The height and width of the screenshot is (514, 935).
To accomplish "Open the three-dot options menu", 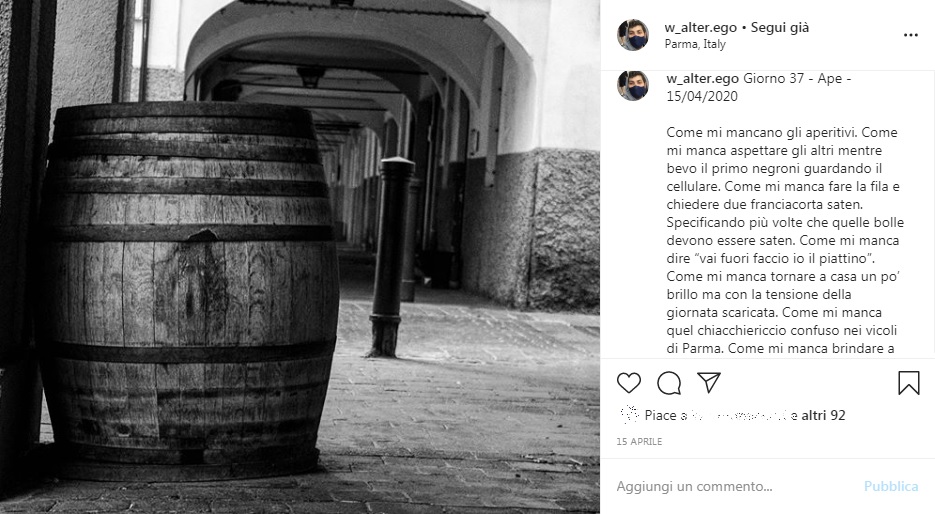I will click(x=911, y=35).
